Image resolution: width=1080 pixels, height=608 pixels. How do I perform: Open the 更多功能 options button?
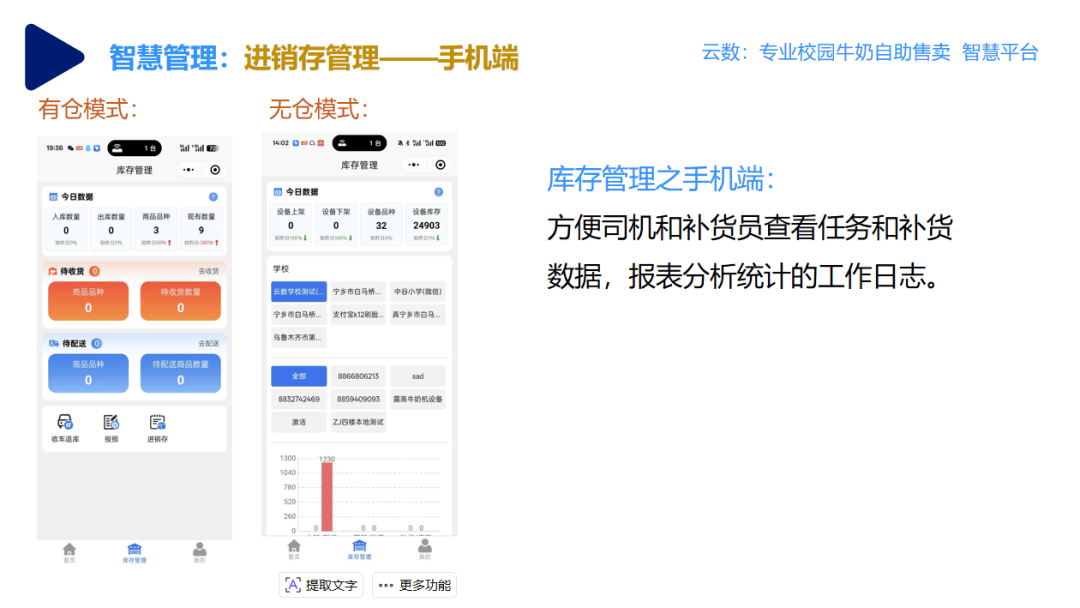(x=415, y=585)
